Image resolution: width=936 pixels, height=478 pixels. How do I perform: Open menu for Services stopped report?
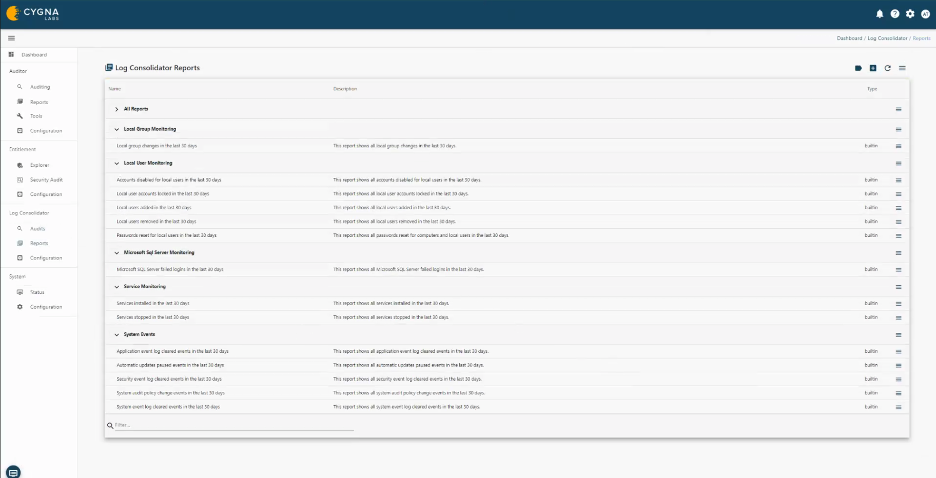pyautogui.click(x=898, y=317)
